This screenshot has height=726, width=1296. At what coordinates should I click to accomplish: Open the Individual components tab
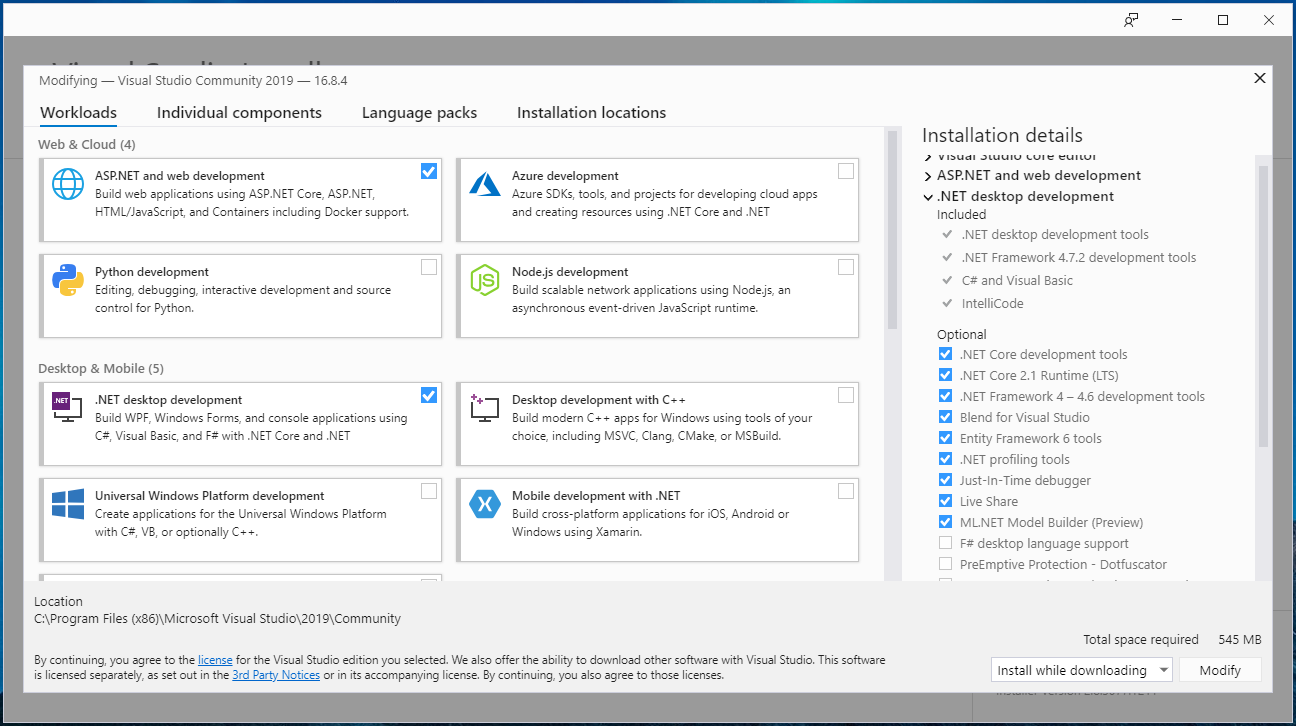point(239,113)
